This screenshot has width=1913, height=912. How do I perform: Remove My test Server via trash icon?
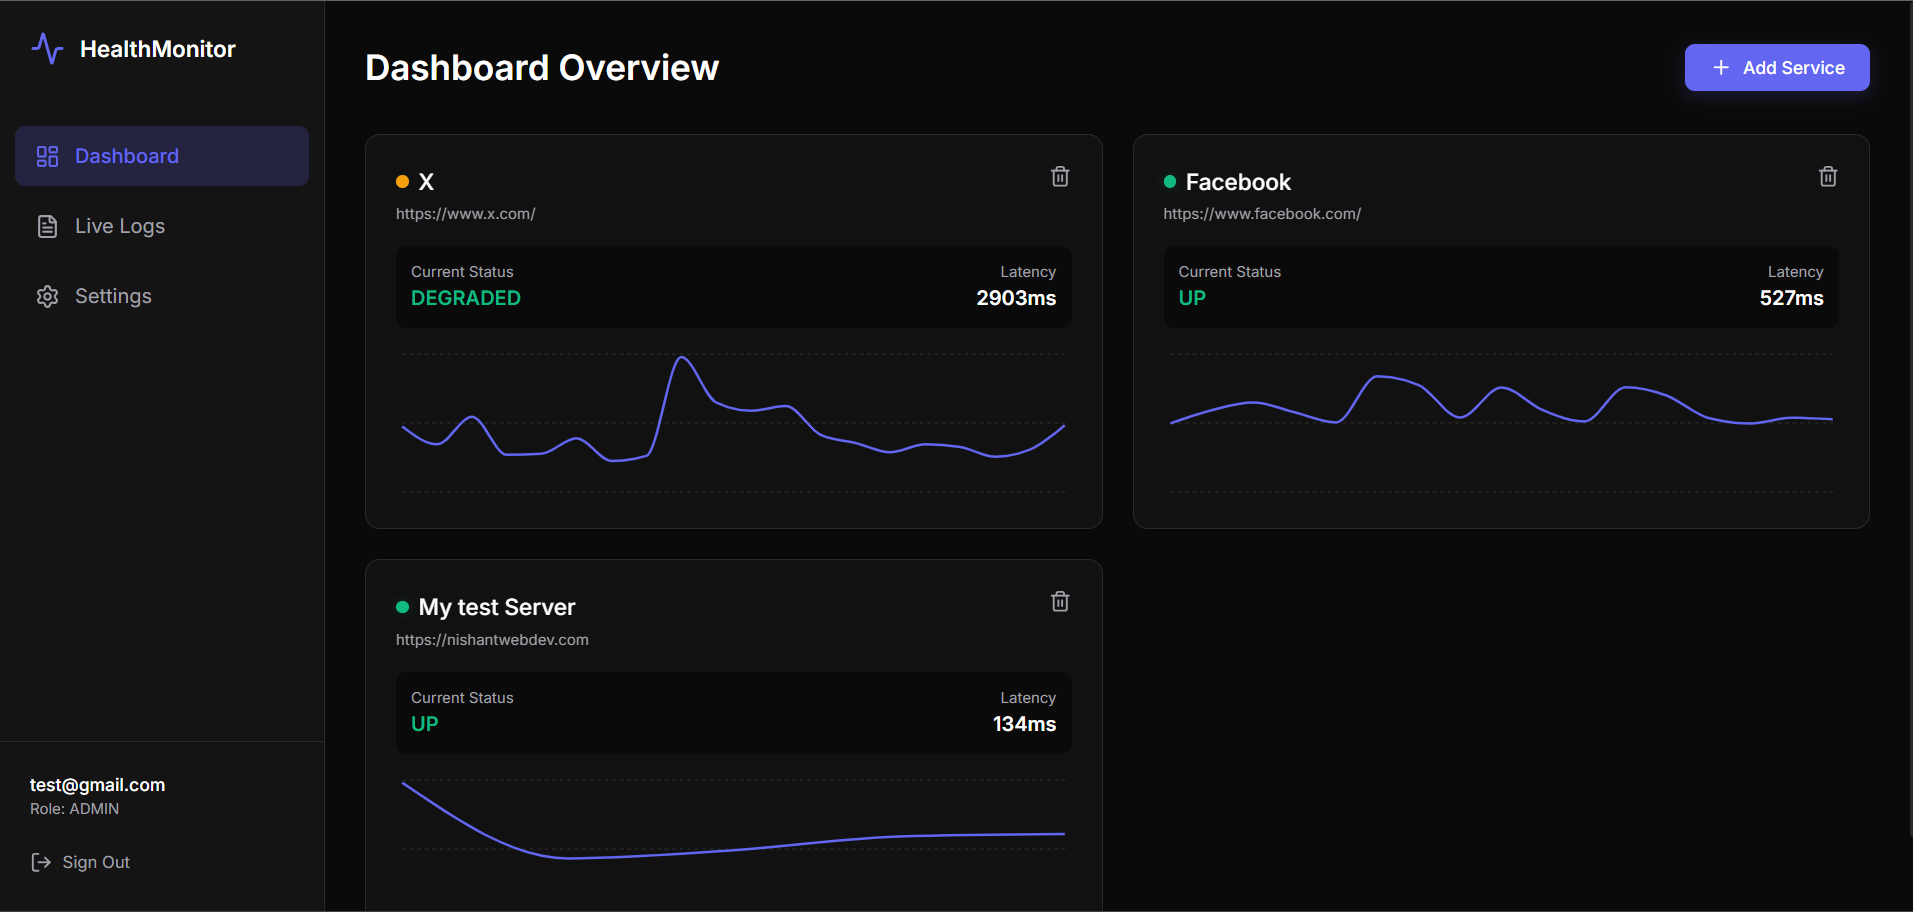coord(1060,602)
